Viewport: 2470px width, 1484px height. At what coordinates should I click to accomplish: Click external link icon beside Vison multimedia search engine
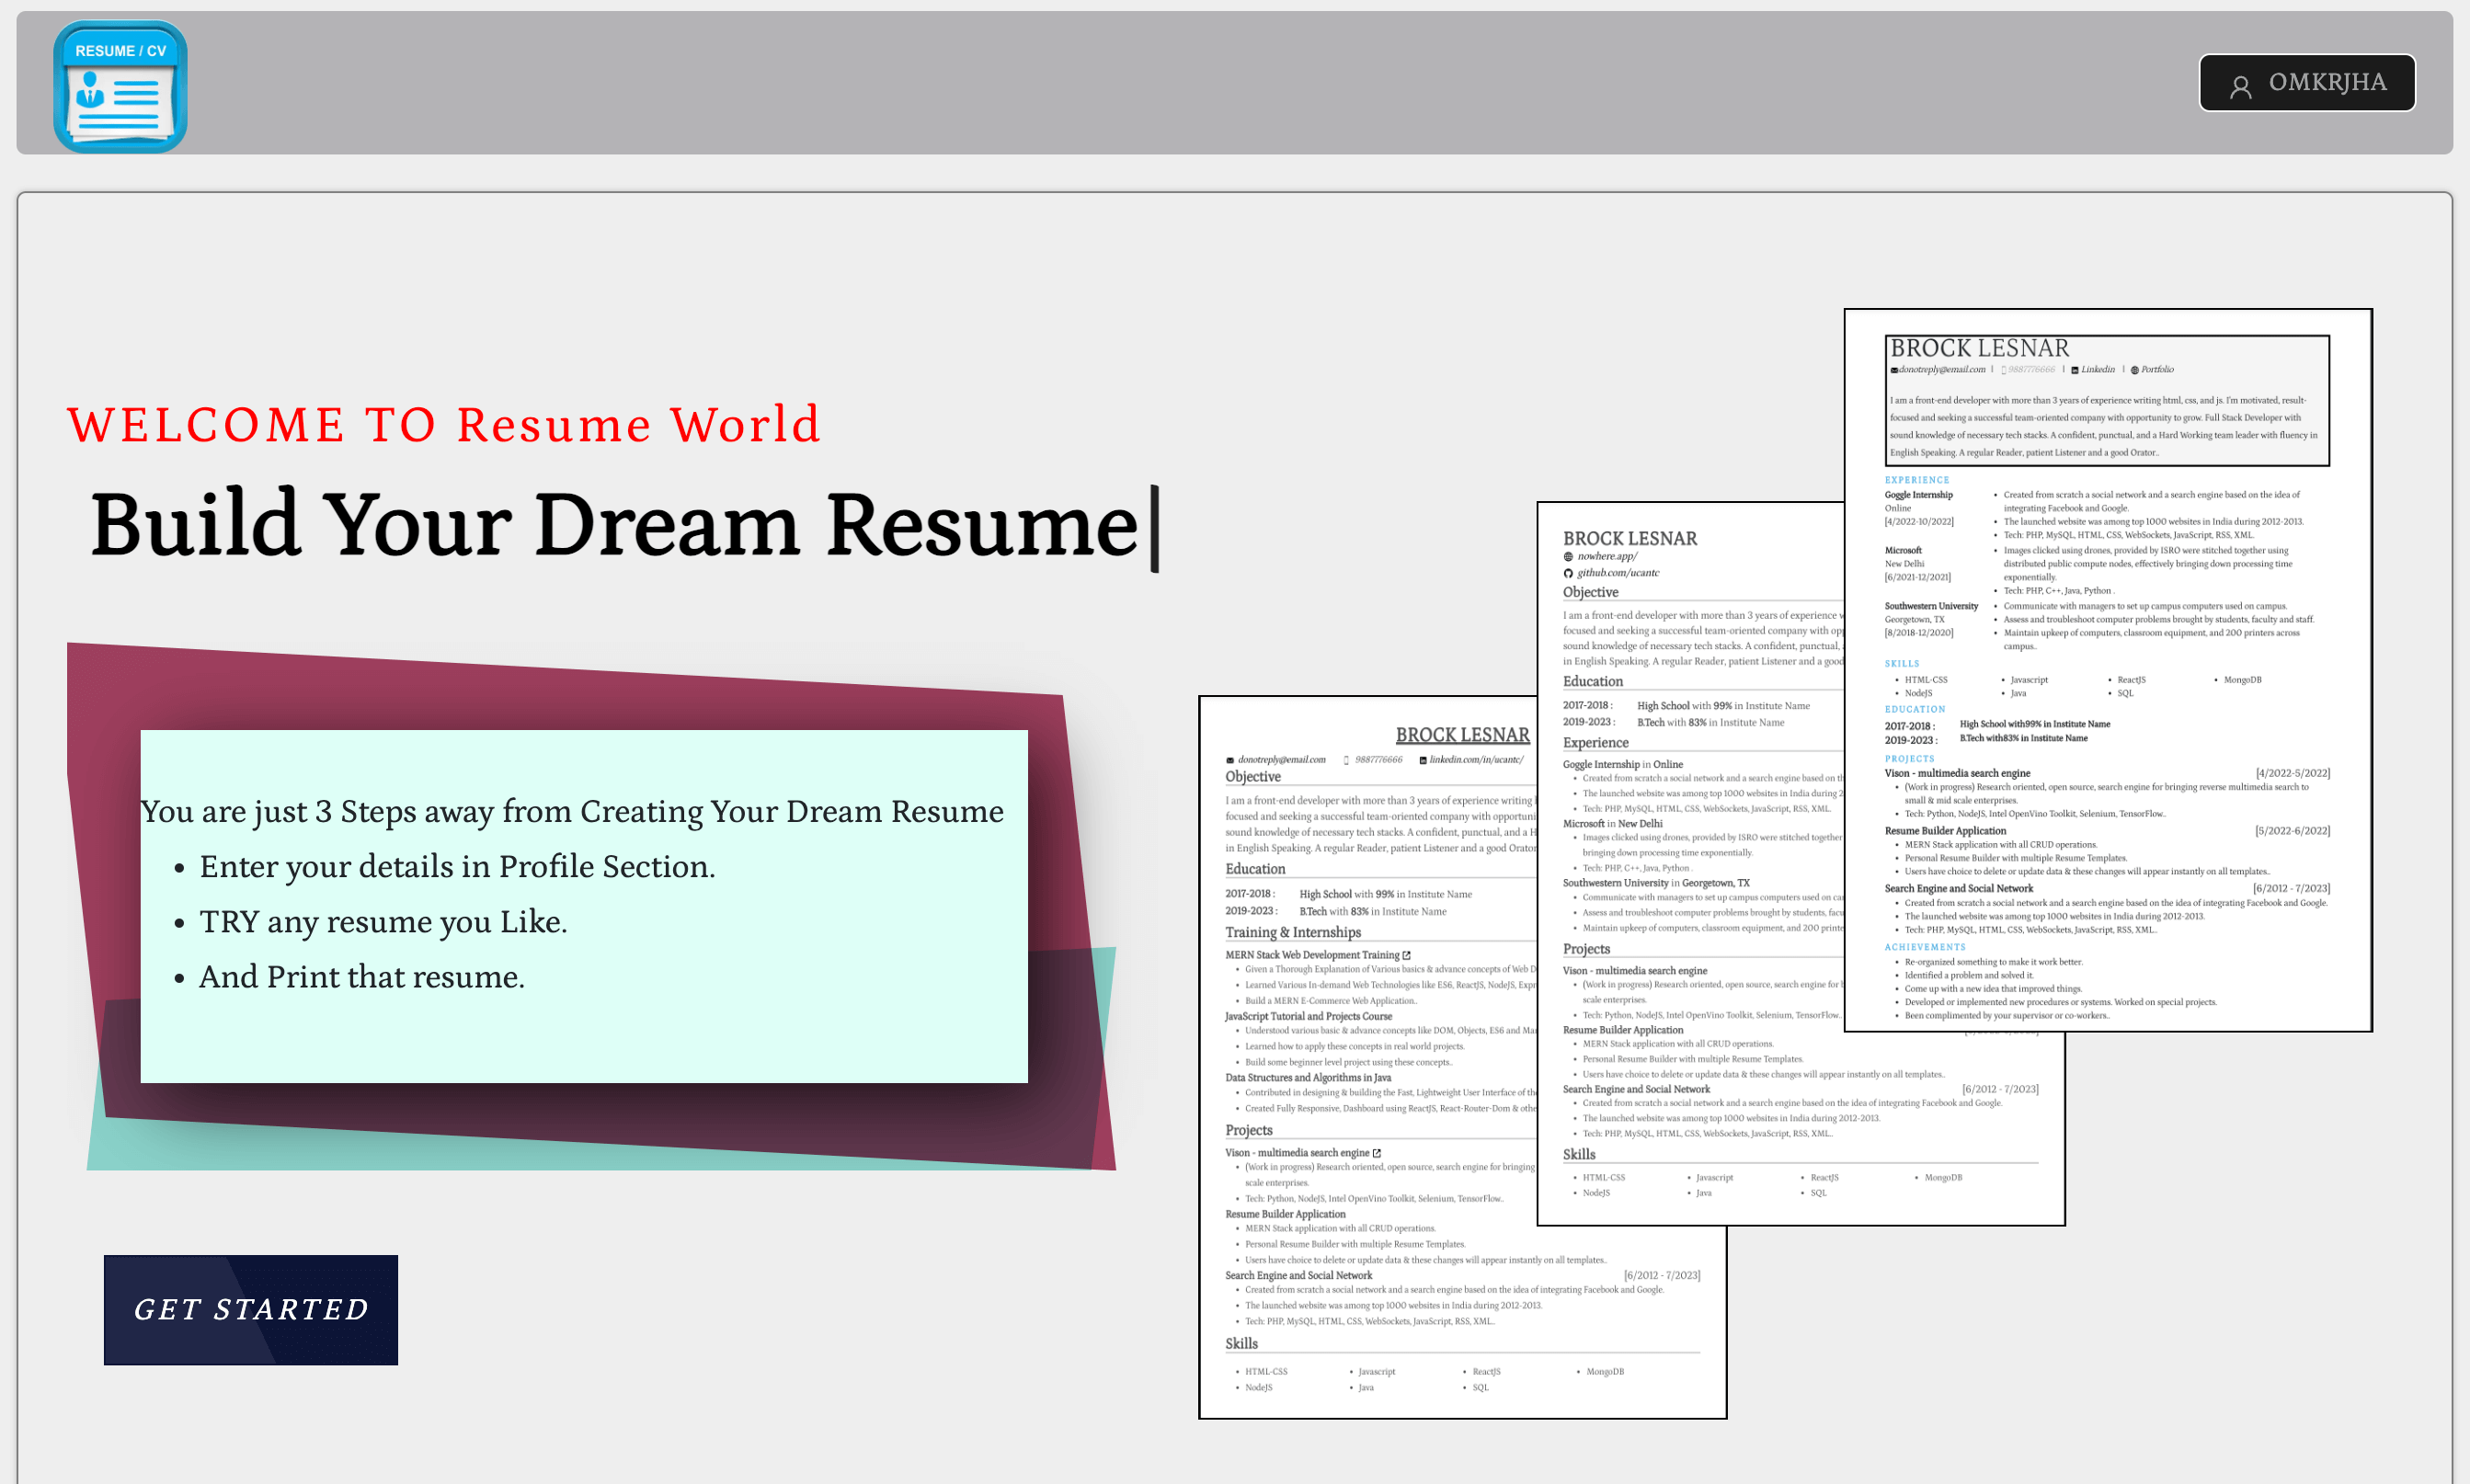click(1376, 1153)
